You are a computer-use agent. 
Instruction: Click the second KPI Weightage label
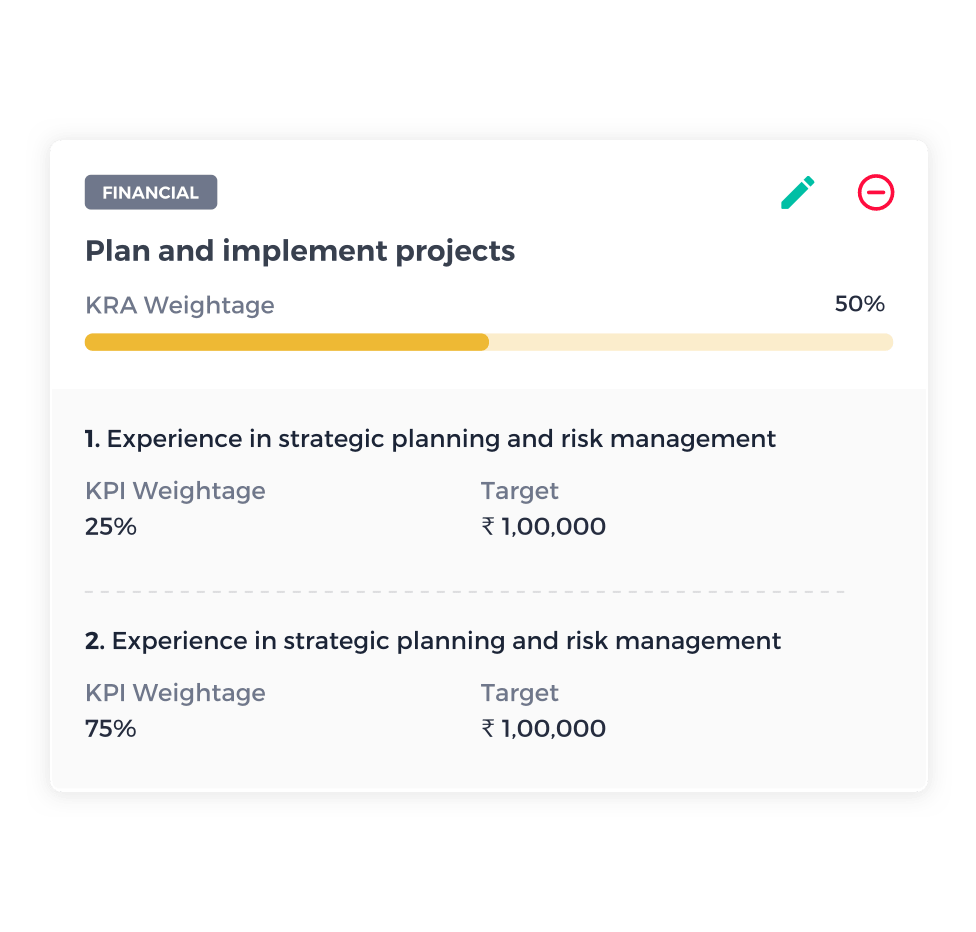[176, 693]
